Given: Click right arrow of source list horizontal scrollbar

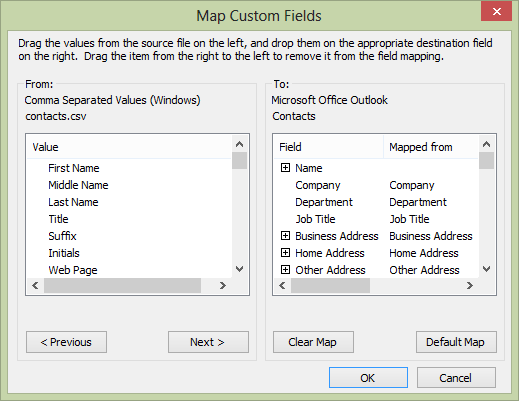Looking at the screenshot, I should [223, 285].
